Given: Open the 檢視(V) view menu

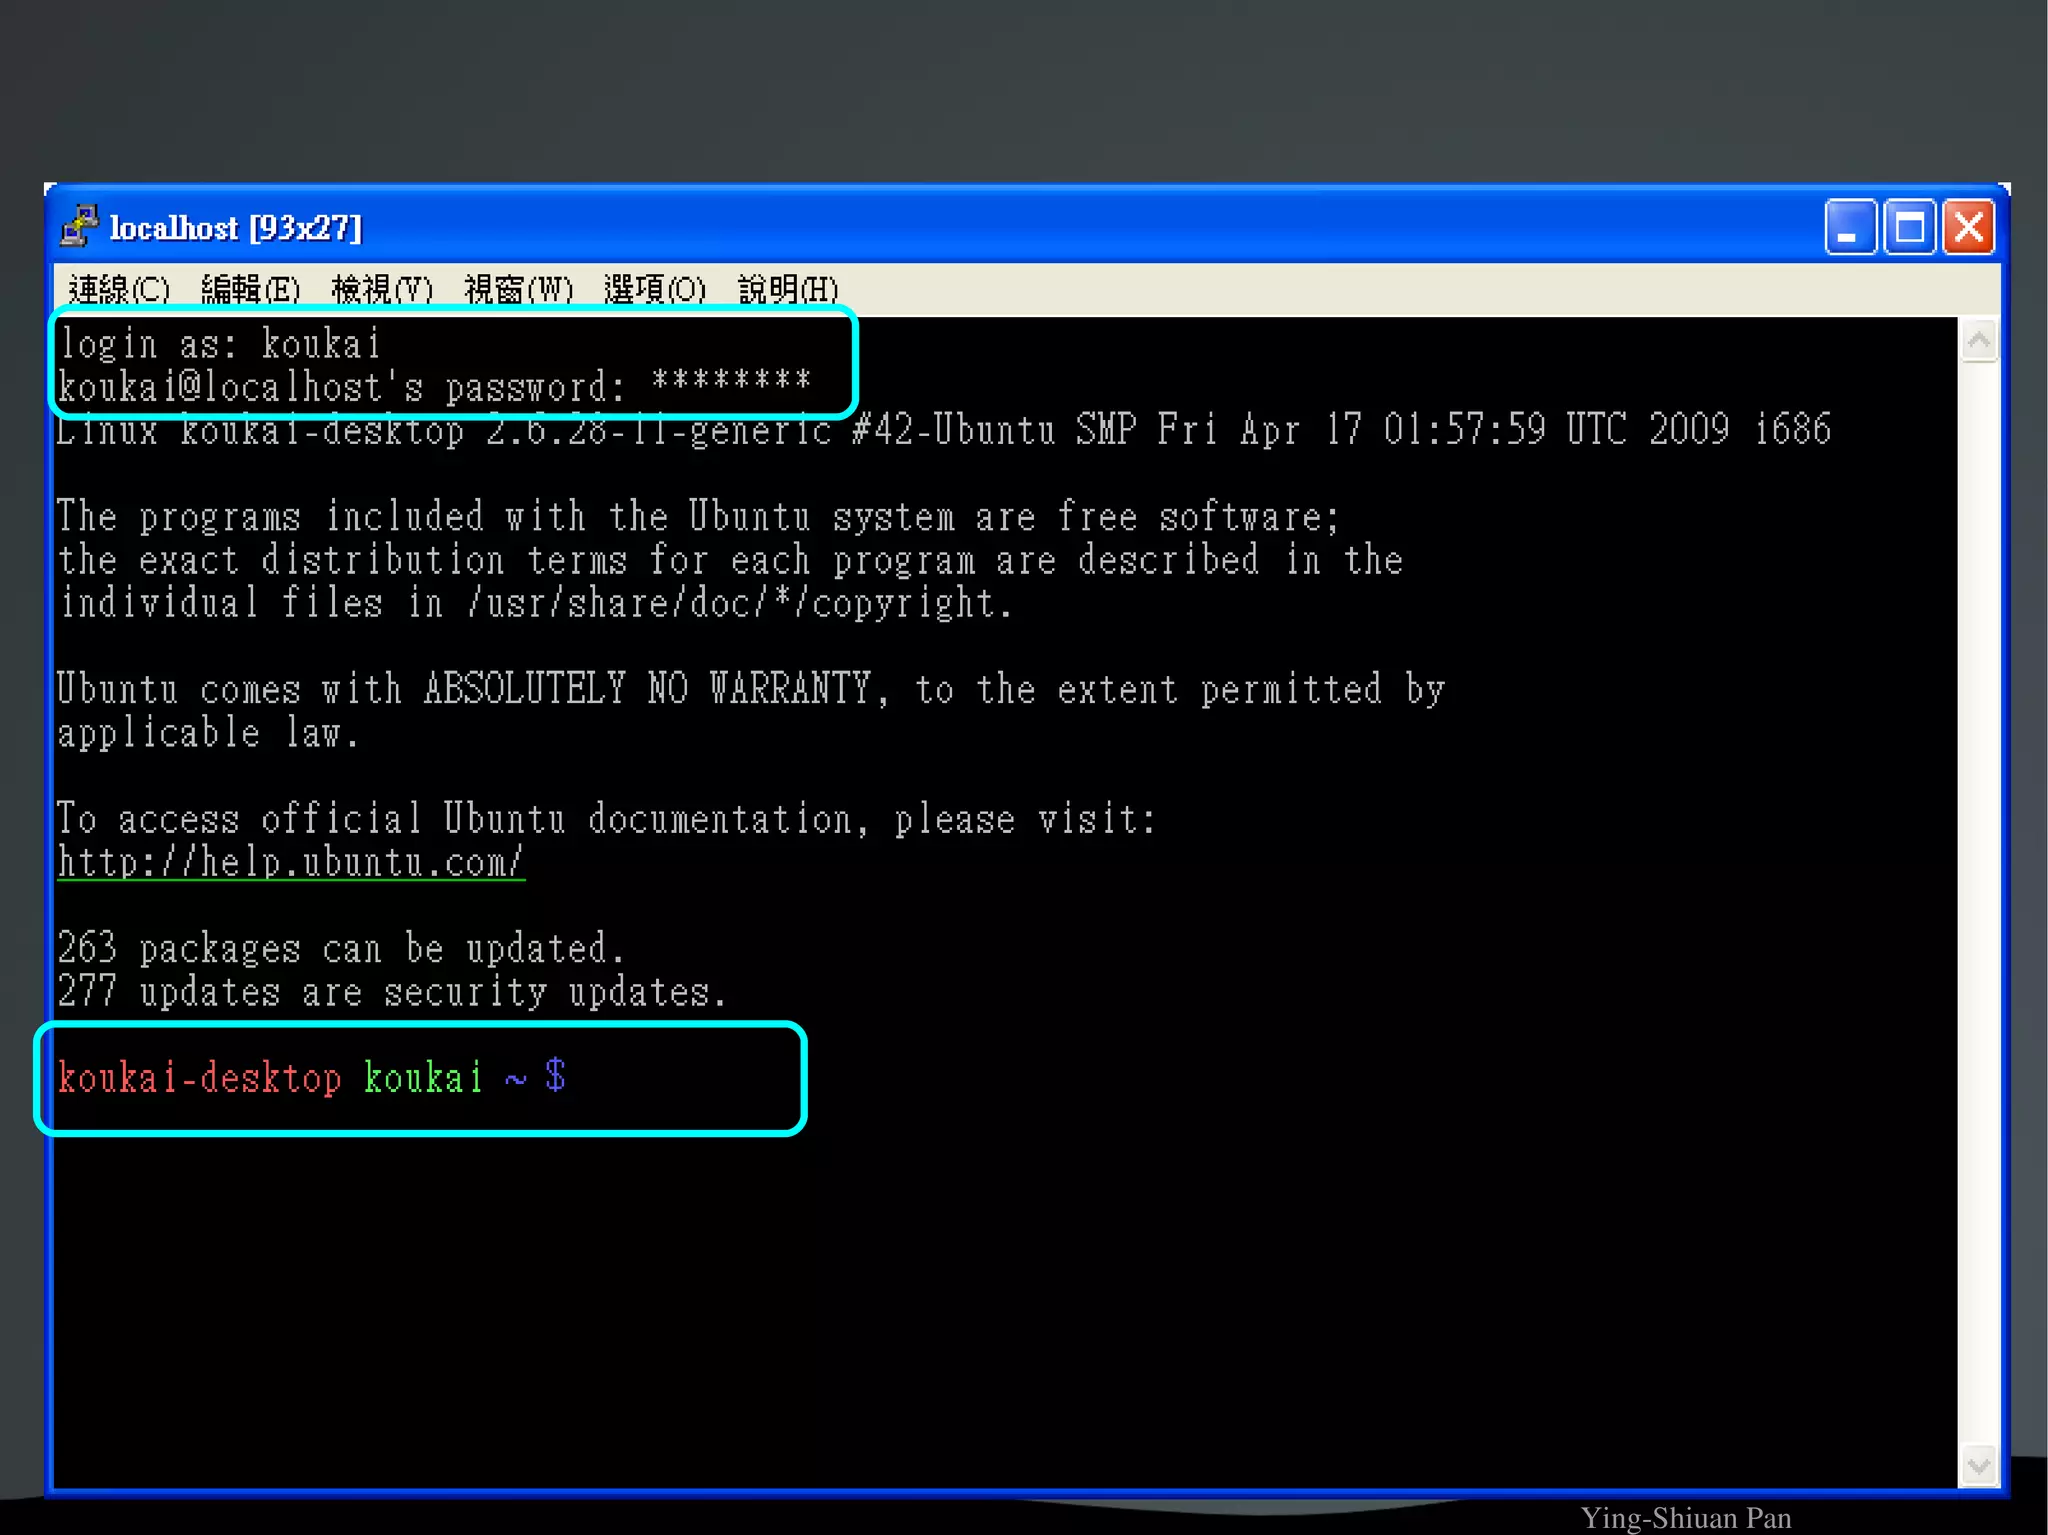Looking at the screenshot, I should pos(381,290).
